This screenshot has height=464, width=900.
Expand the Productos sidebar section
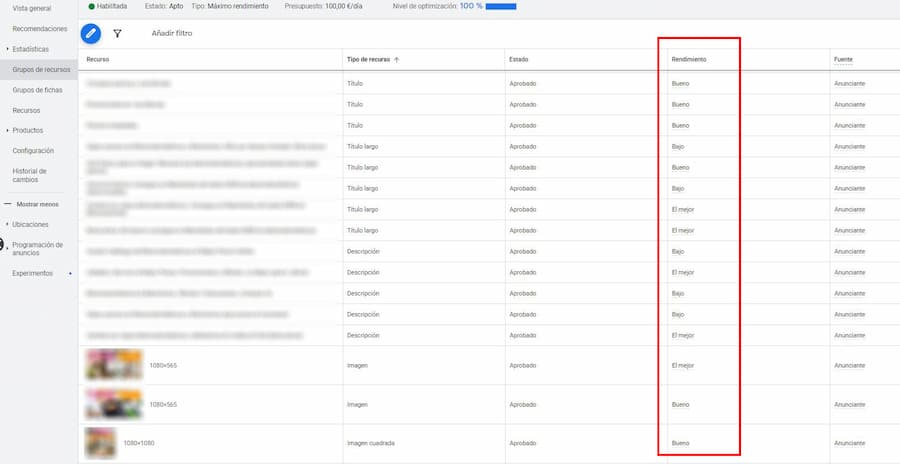pyautogui.click(x=8, y=131)
